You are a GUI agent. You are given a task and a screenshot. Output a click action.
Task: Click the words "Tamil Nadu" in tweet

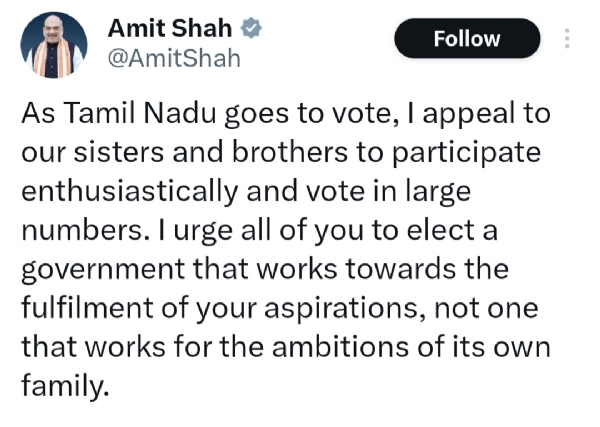click(x=132, y=113)
